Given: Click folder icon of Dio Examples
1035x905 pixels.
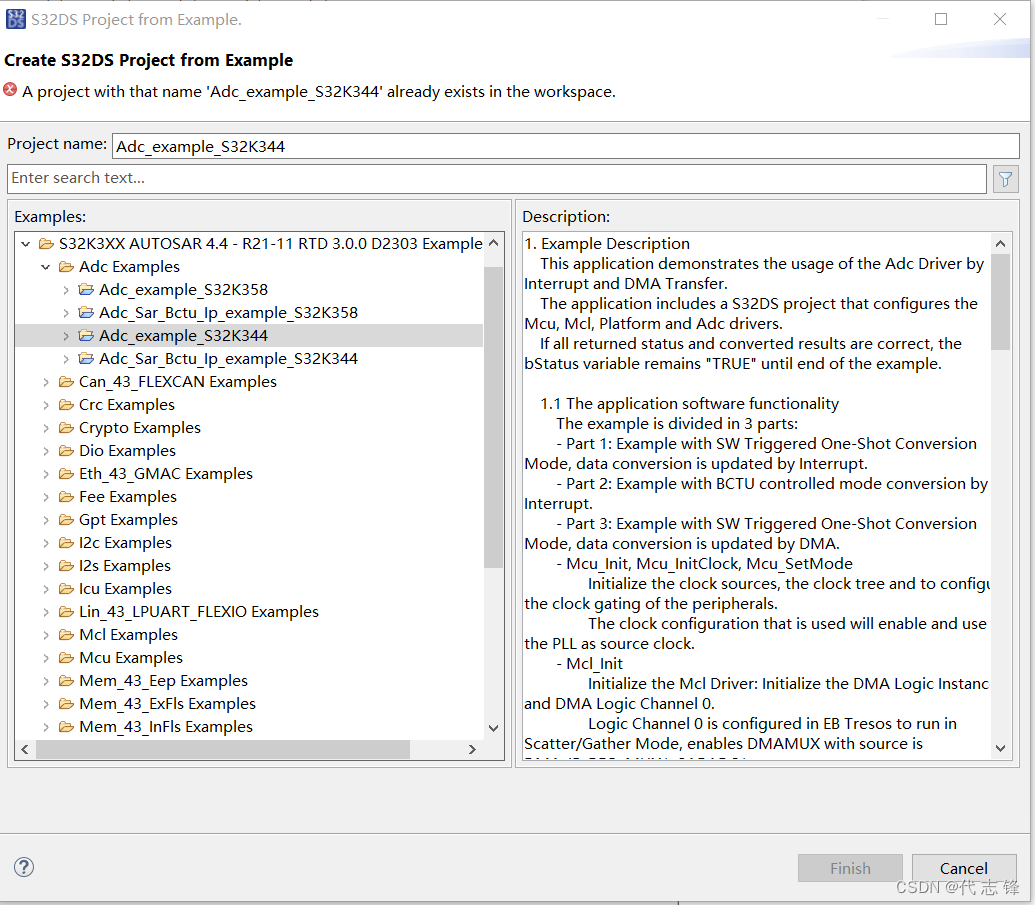Looking at the screenshot, I should [66, 450].
